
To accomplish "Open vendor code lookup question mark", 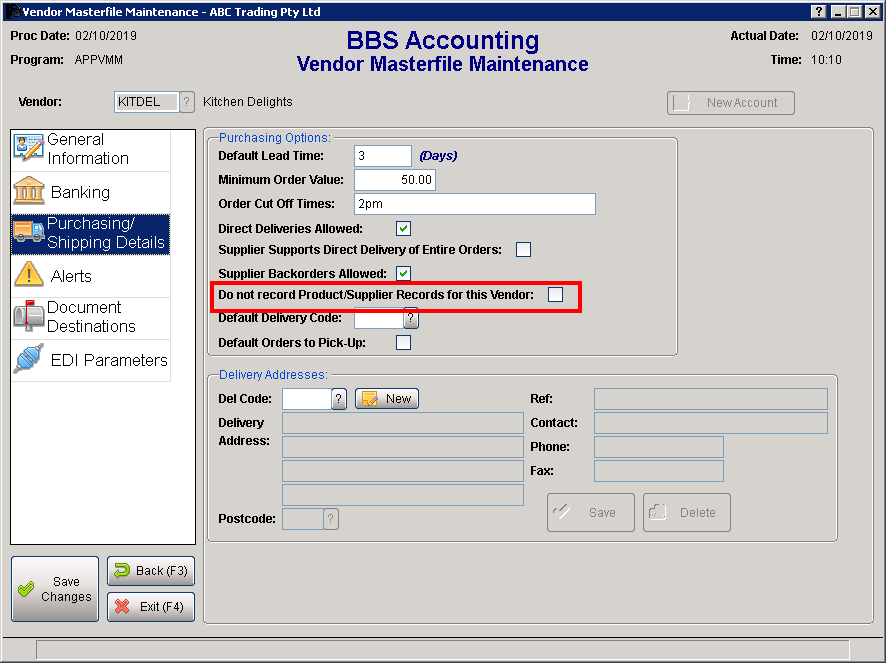I will pyautogui.click(x=187, y=102).
